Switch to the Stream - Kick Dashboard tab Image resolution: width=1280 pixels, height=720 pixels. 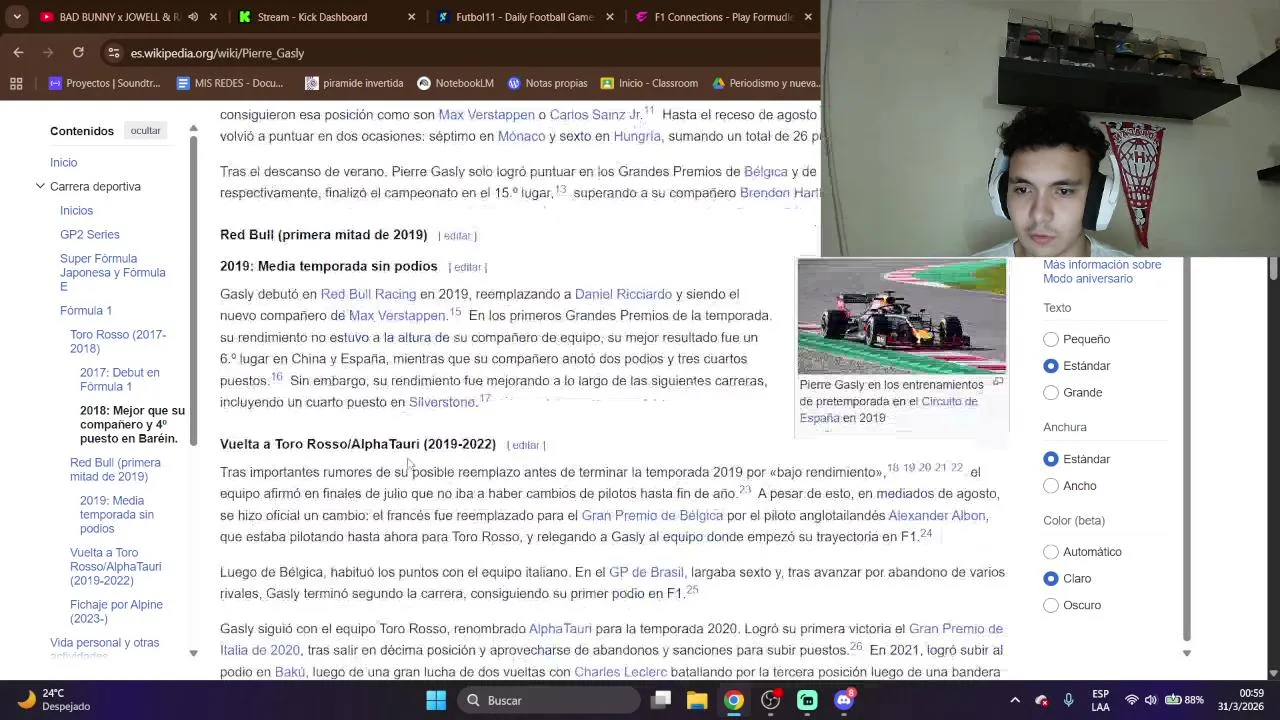tap(312, 17)
